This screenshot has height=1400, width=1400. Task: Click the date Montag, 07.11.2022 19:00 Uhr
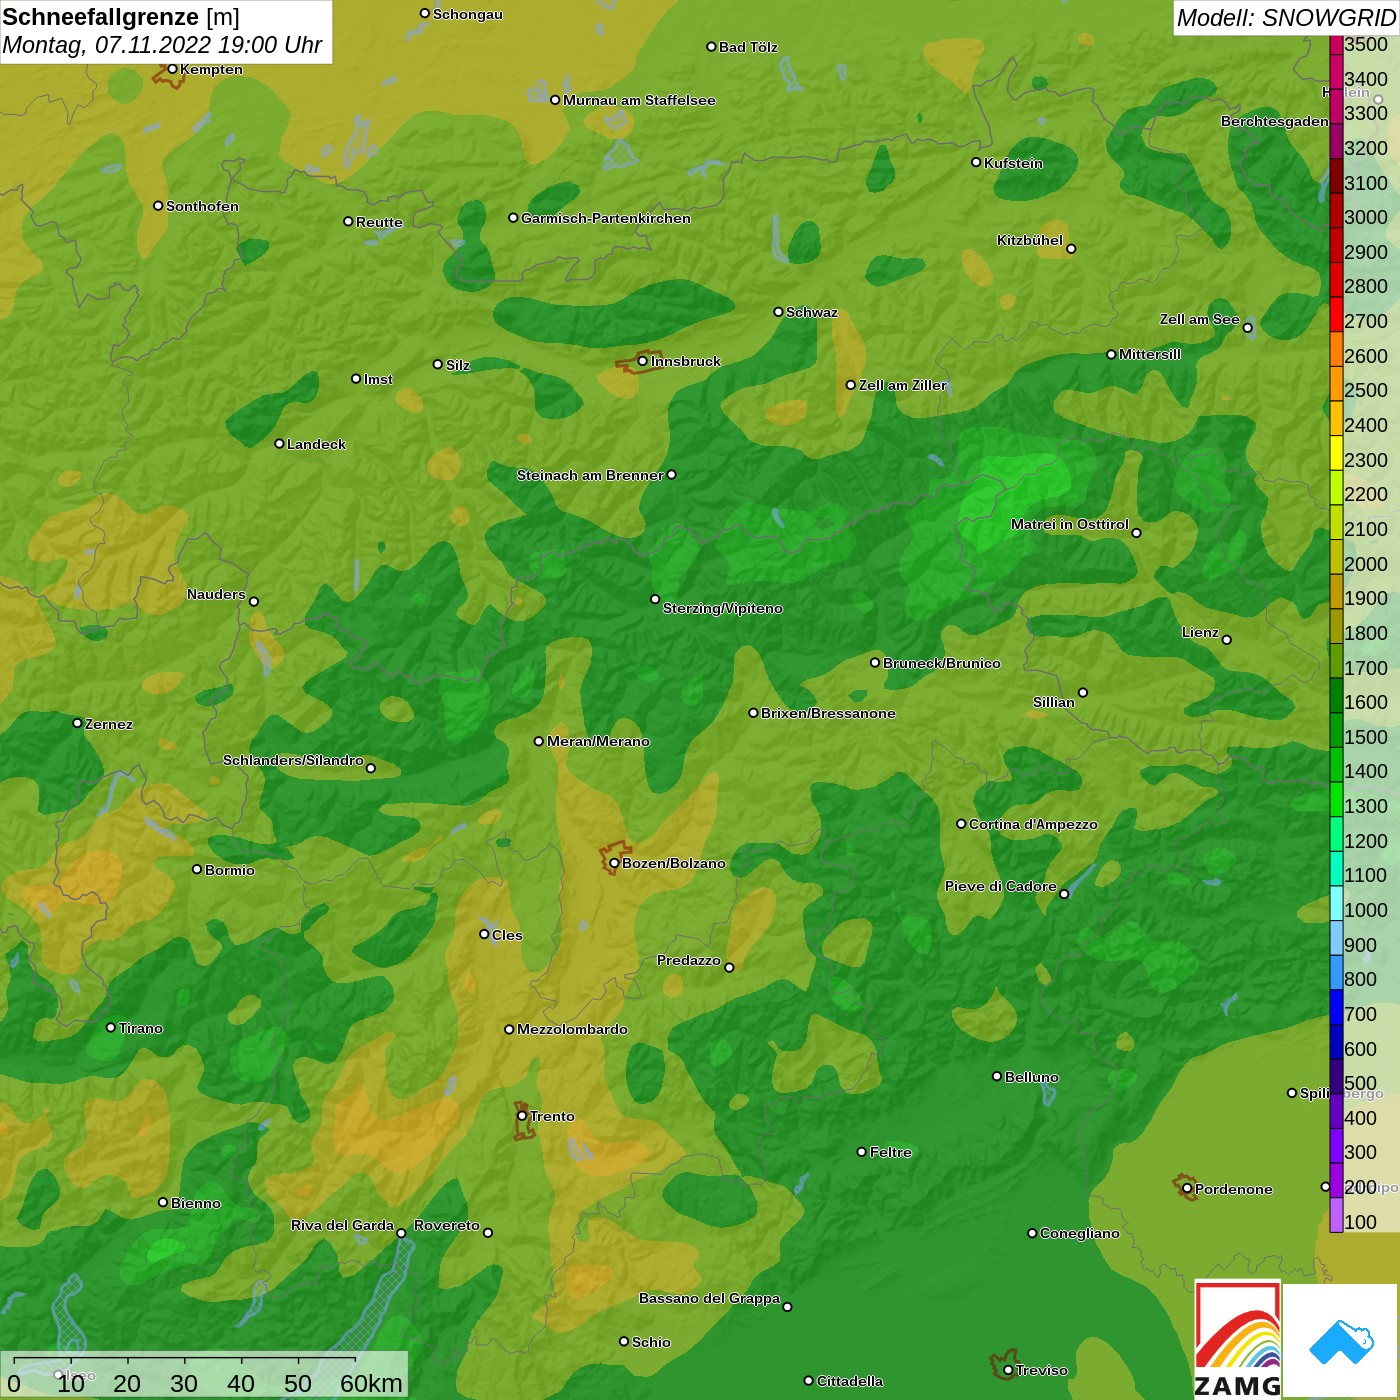coord(162,45)
